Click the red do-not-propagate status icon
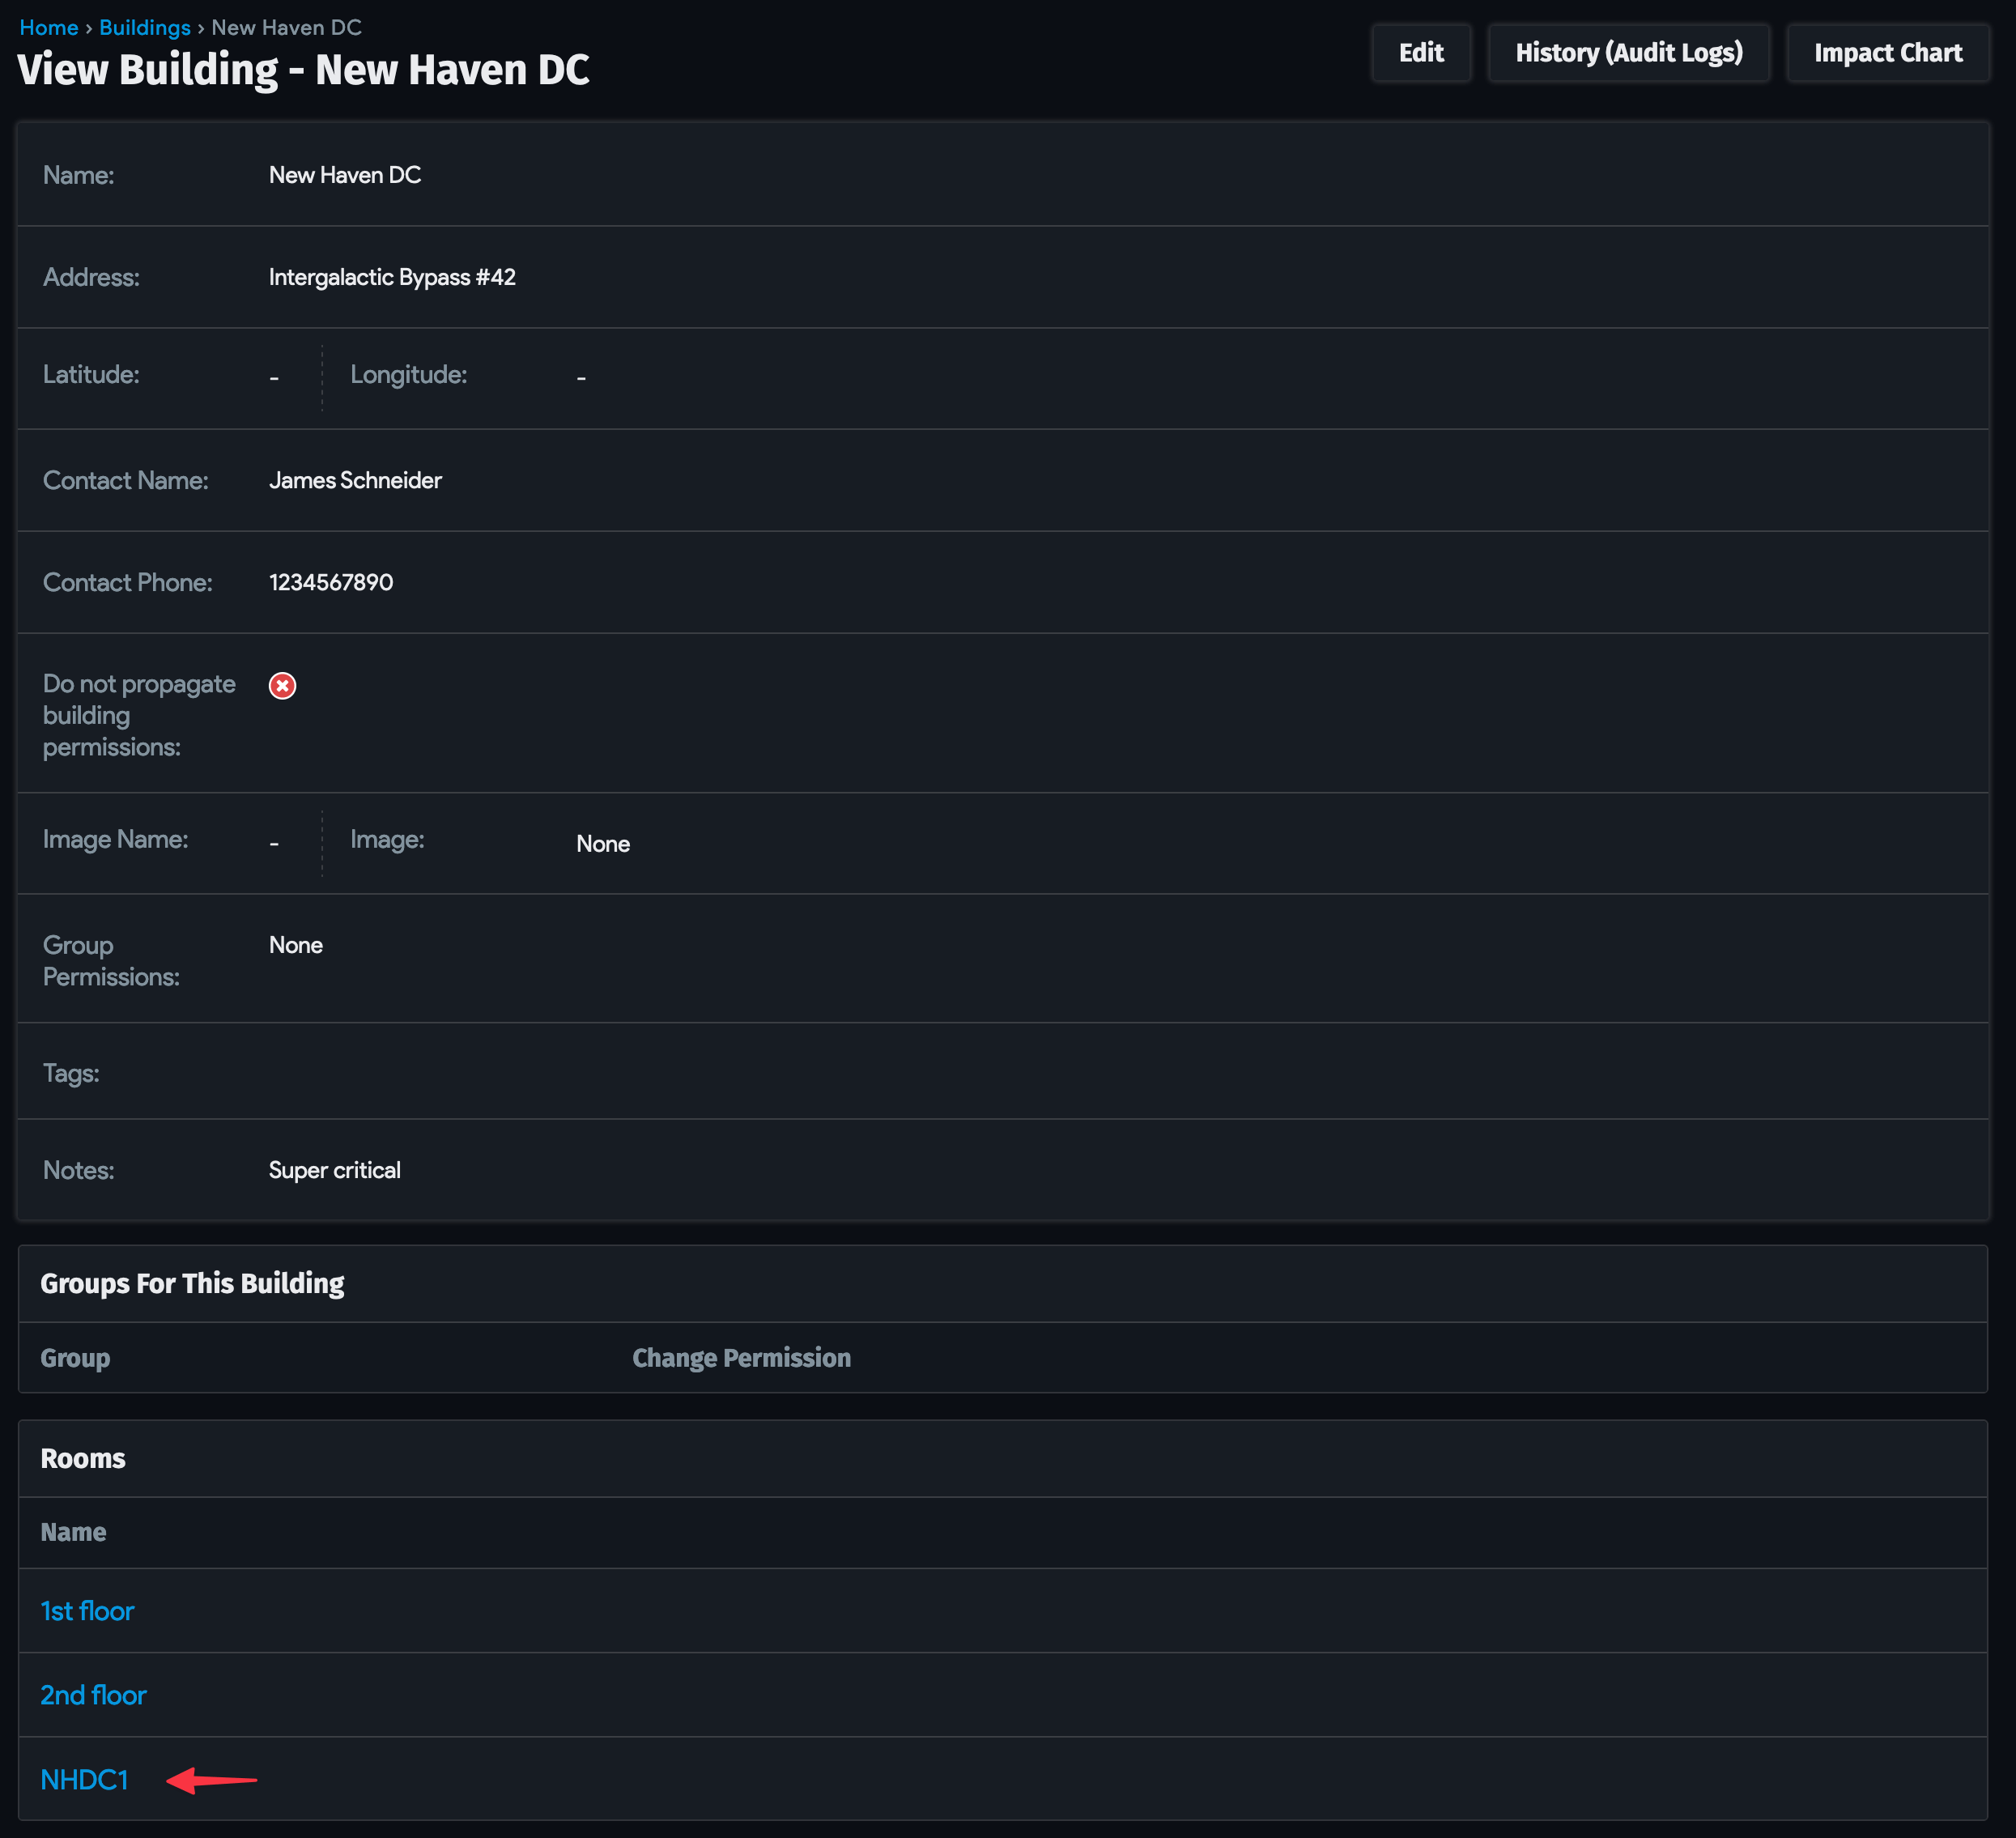 pyautogui.click(x=283, y=686)
